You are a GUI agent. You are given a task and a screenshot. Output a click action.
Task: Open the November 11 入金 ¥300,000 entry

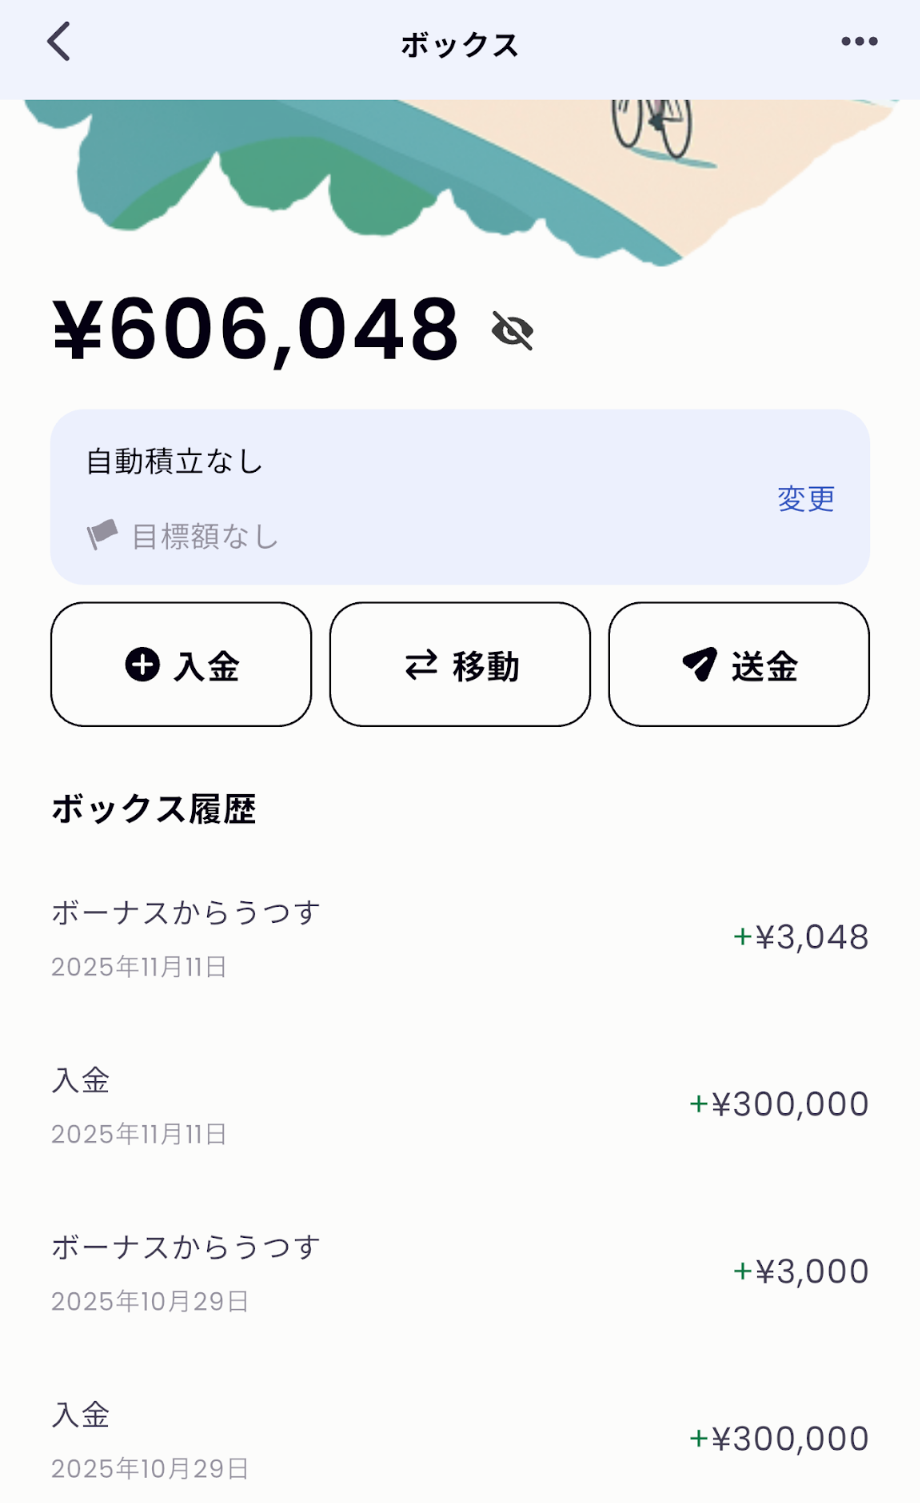click(460, 1105)
